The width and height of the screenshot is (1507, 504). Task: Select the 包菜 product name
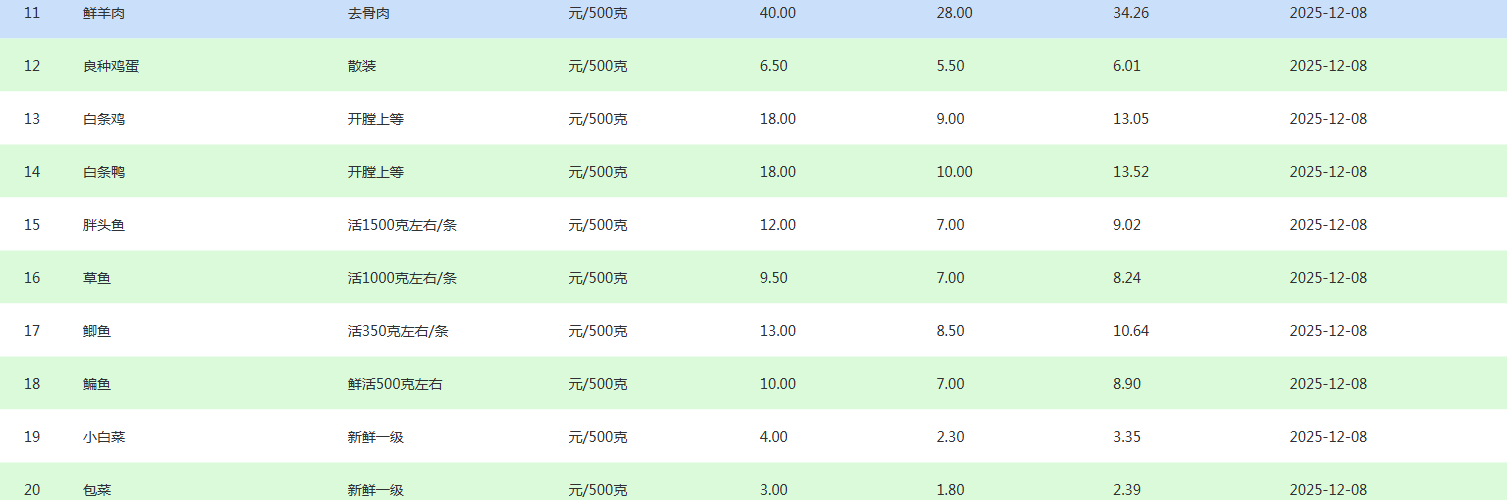[97, 490]
